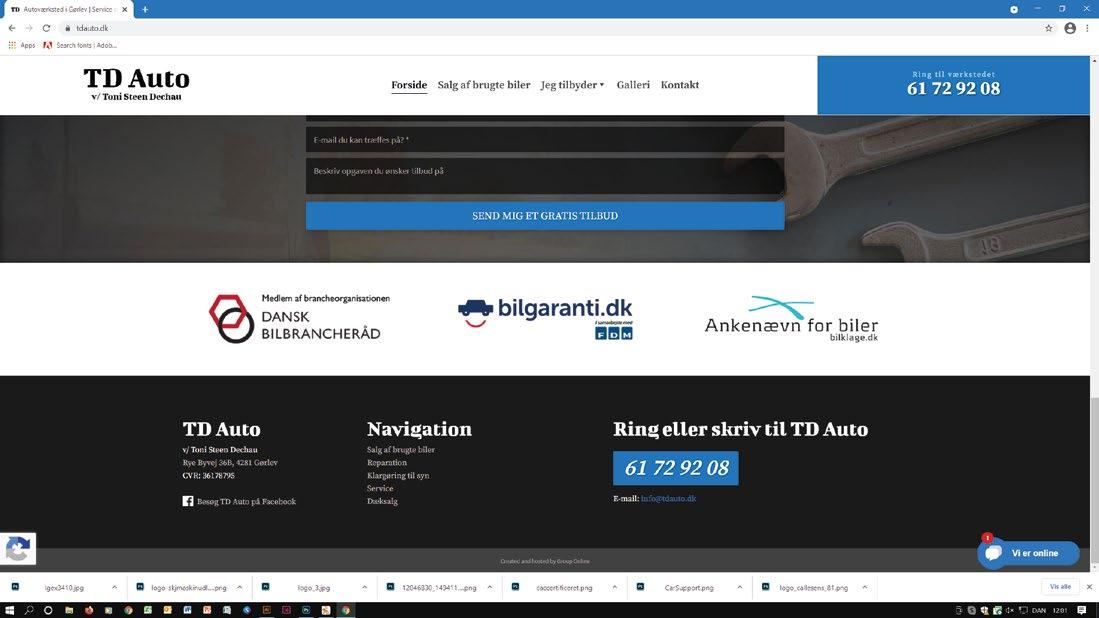Open the Galleri menu item
The image size is (1099, 618).
pyautogui.click(x=633, y=85)
